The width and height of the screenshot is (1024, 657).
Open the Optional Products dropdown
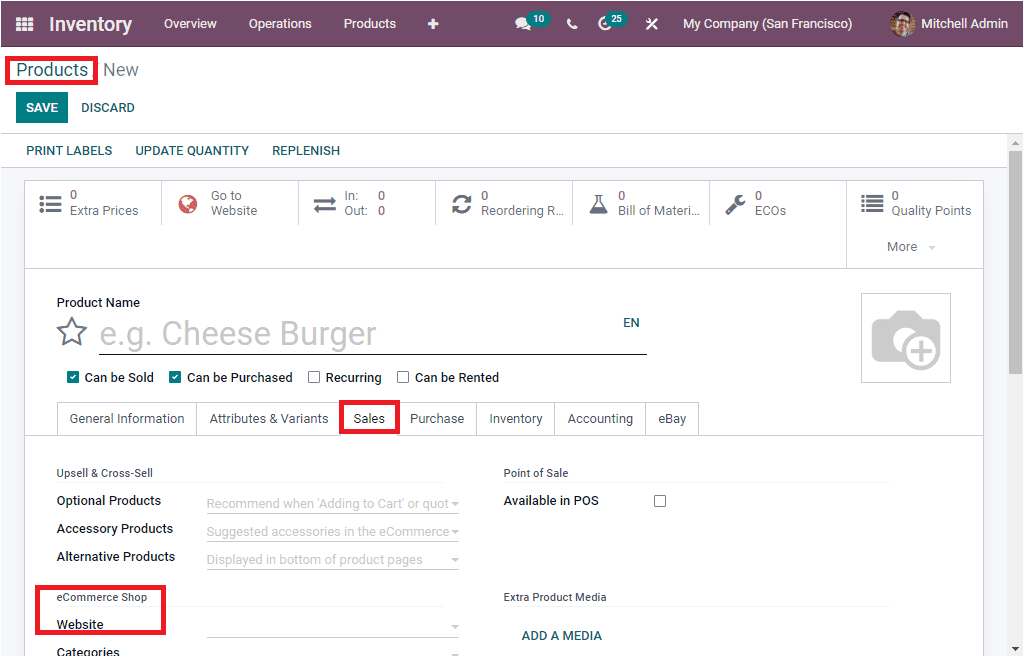(332, 503)
